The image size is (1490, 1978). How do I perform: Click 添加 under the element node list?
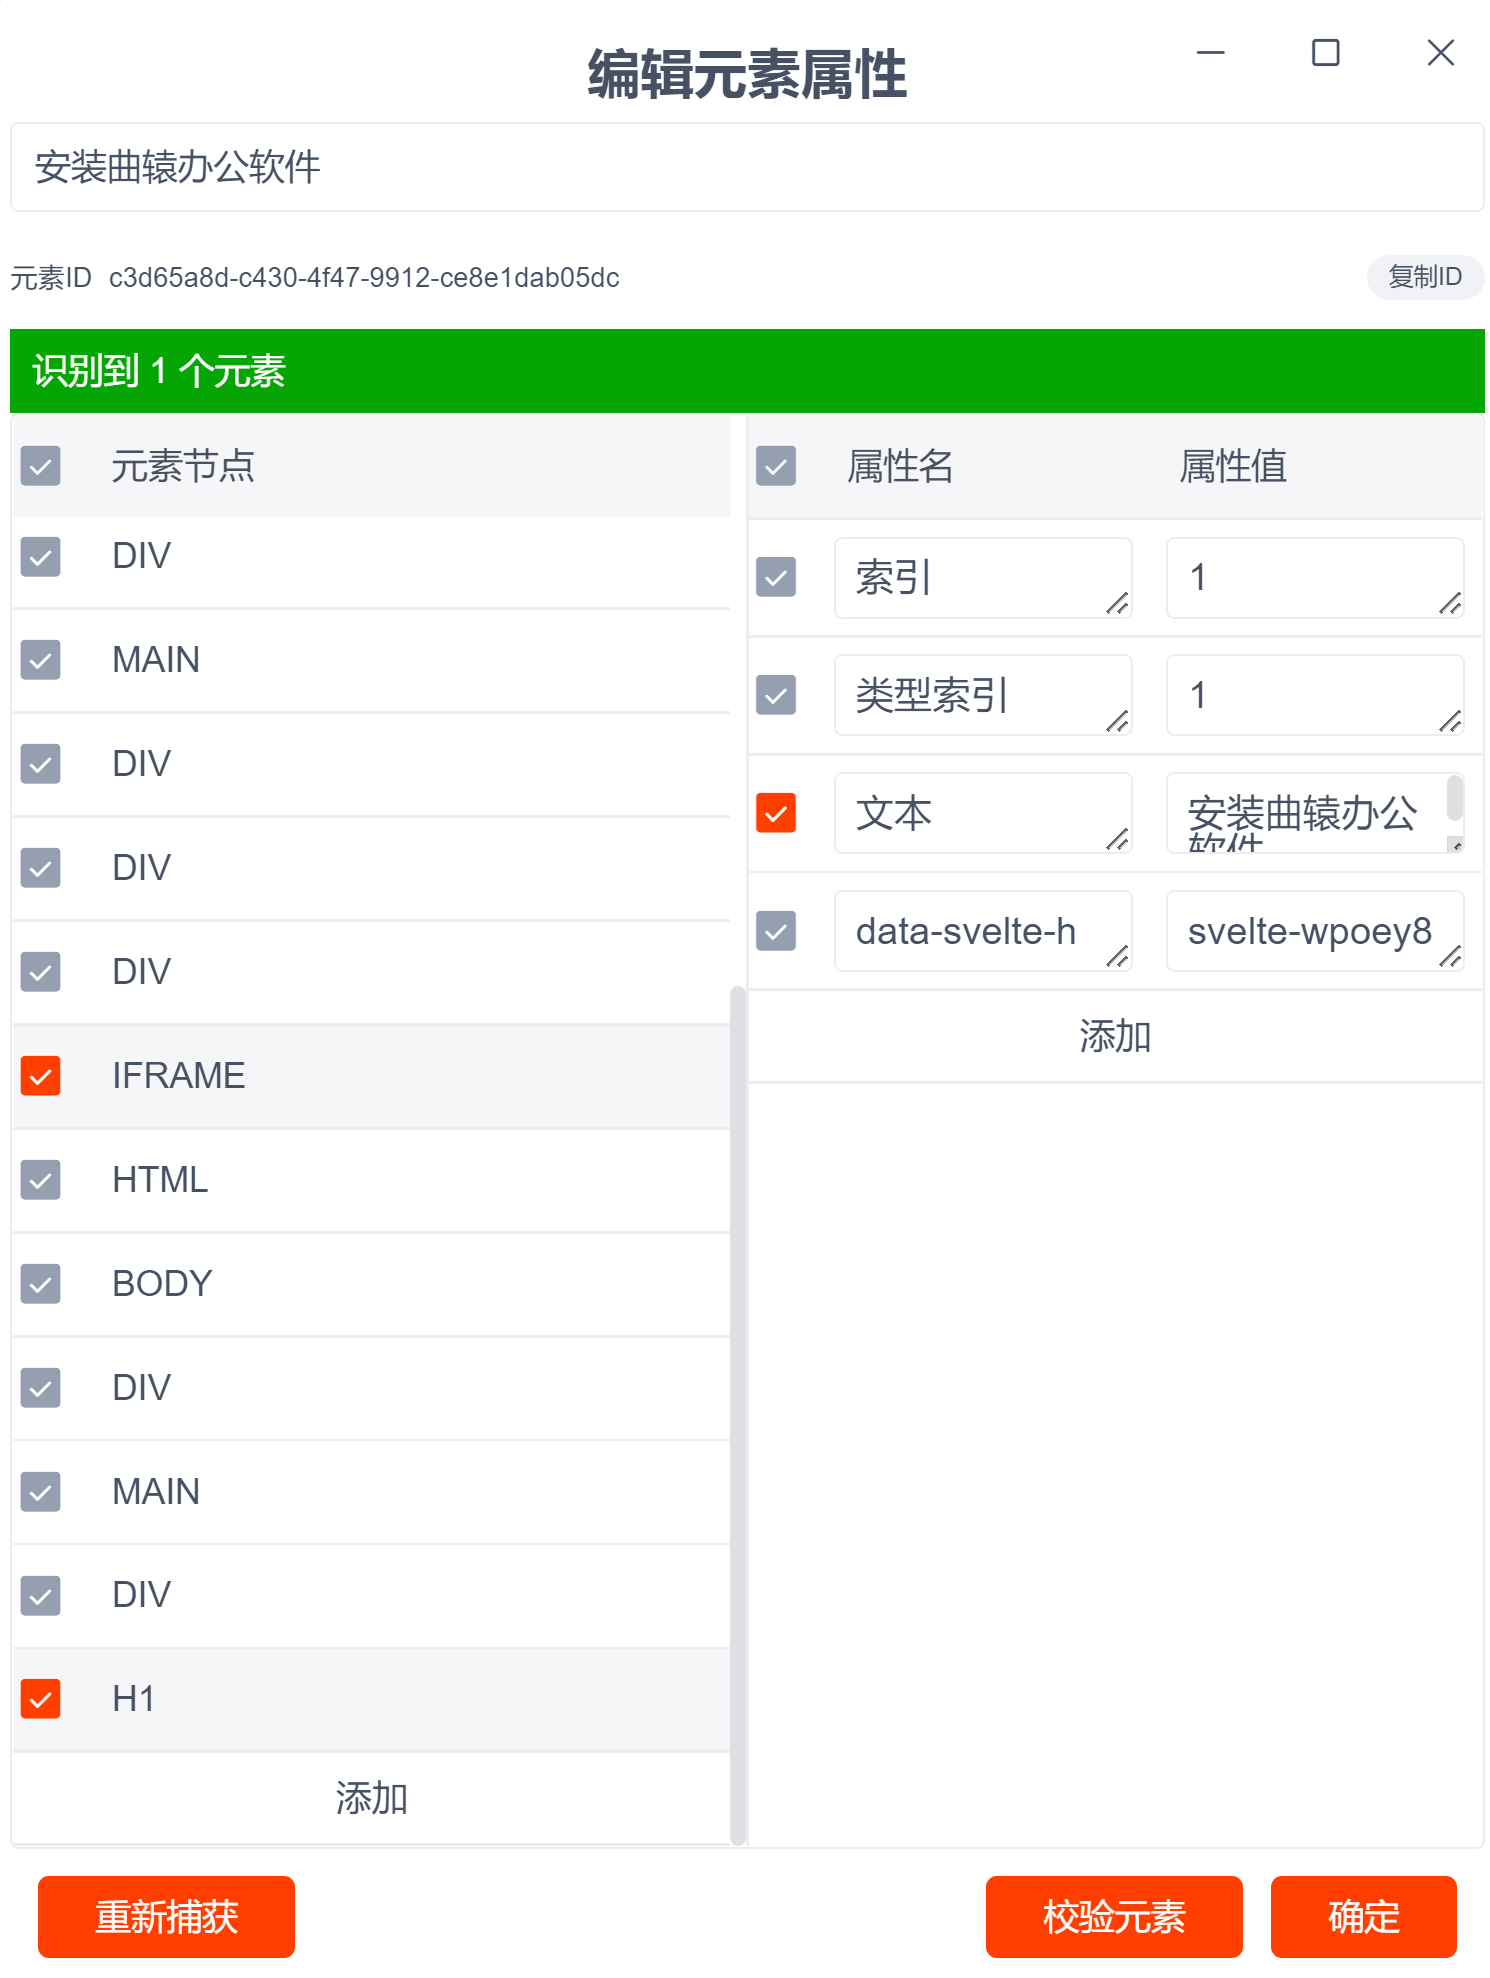pos(371,1798)
